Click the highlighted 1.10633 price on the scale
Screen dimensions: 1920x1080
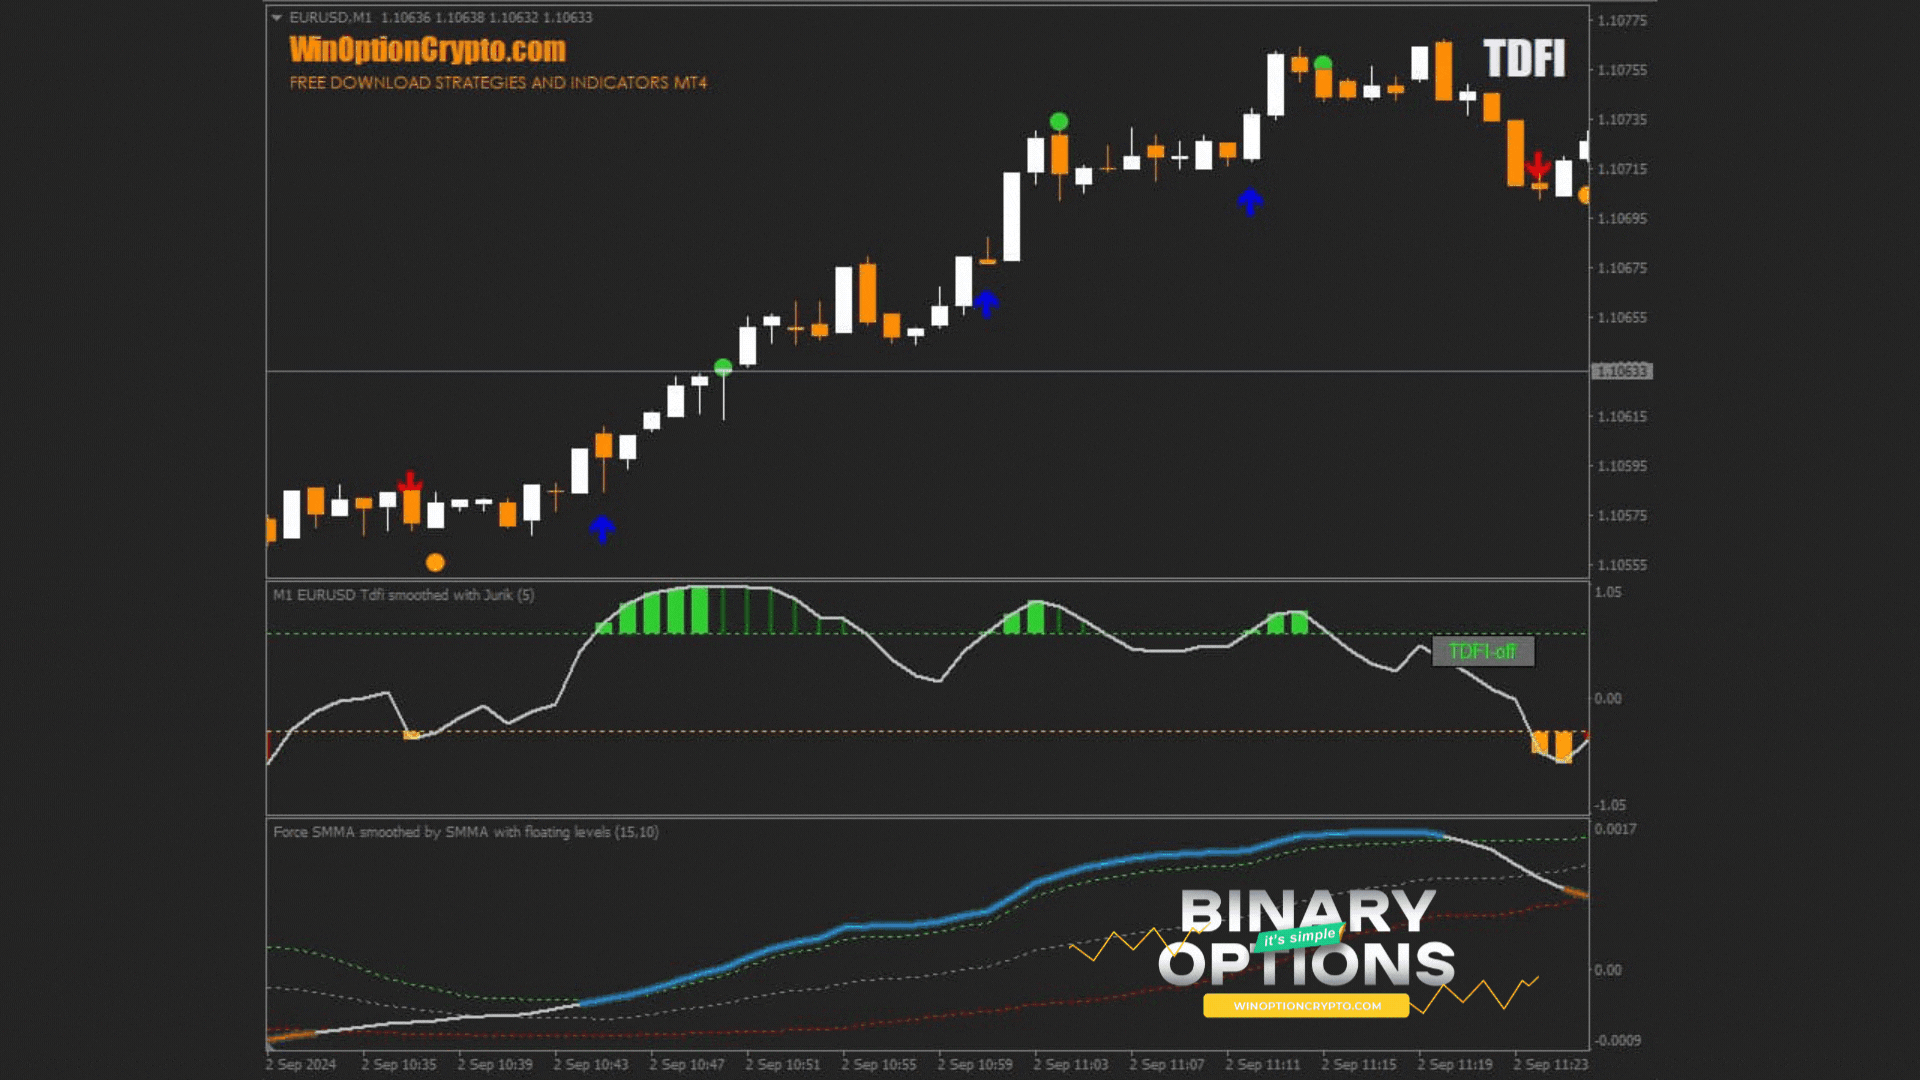coord(1623,371)
